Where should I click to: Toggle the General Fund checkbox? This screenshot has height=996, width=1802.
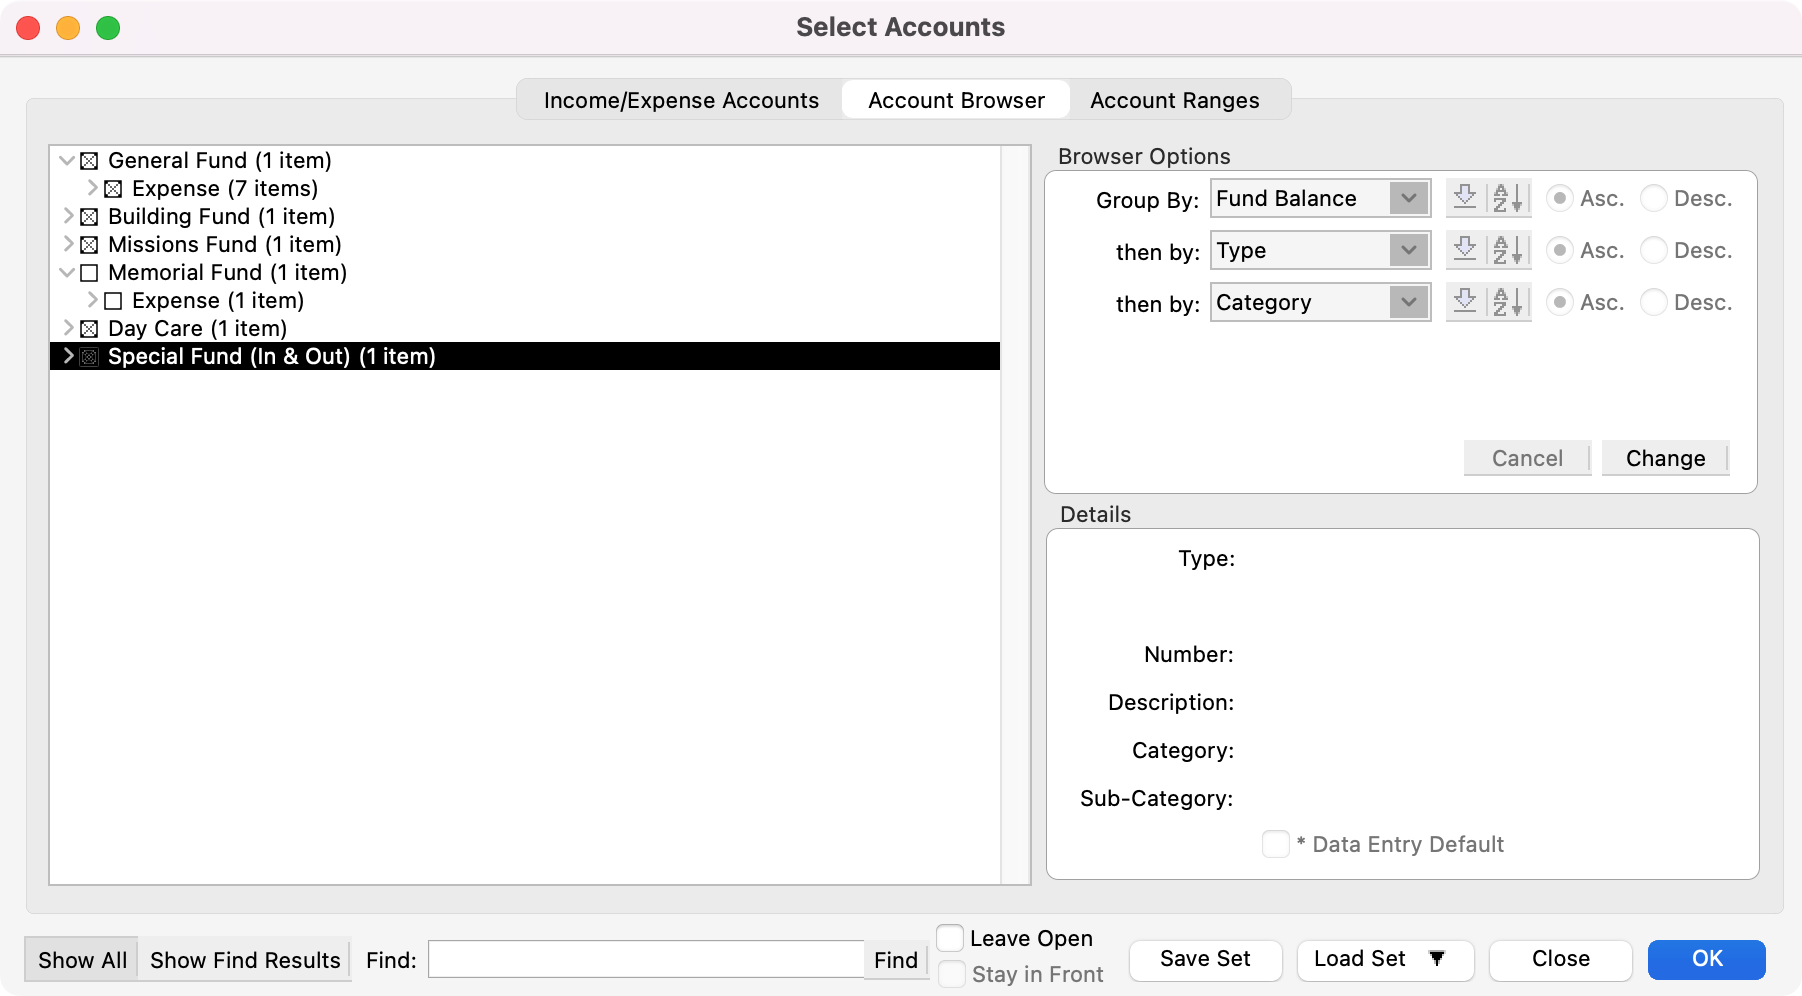(x=89, y=161)
